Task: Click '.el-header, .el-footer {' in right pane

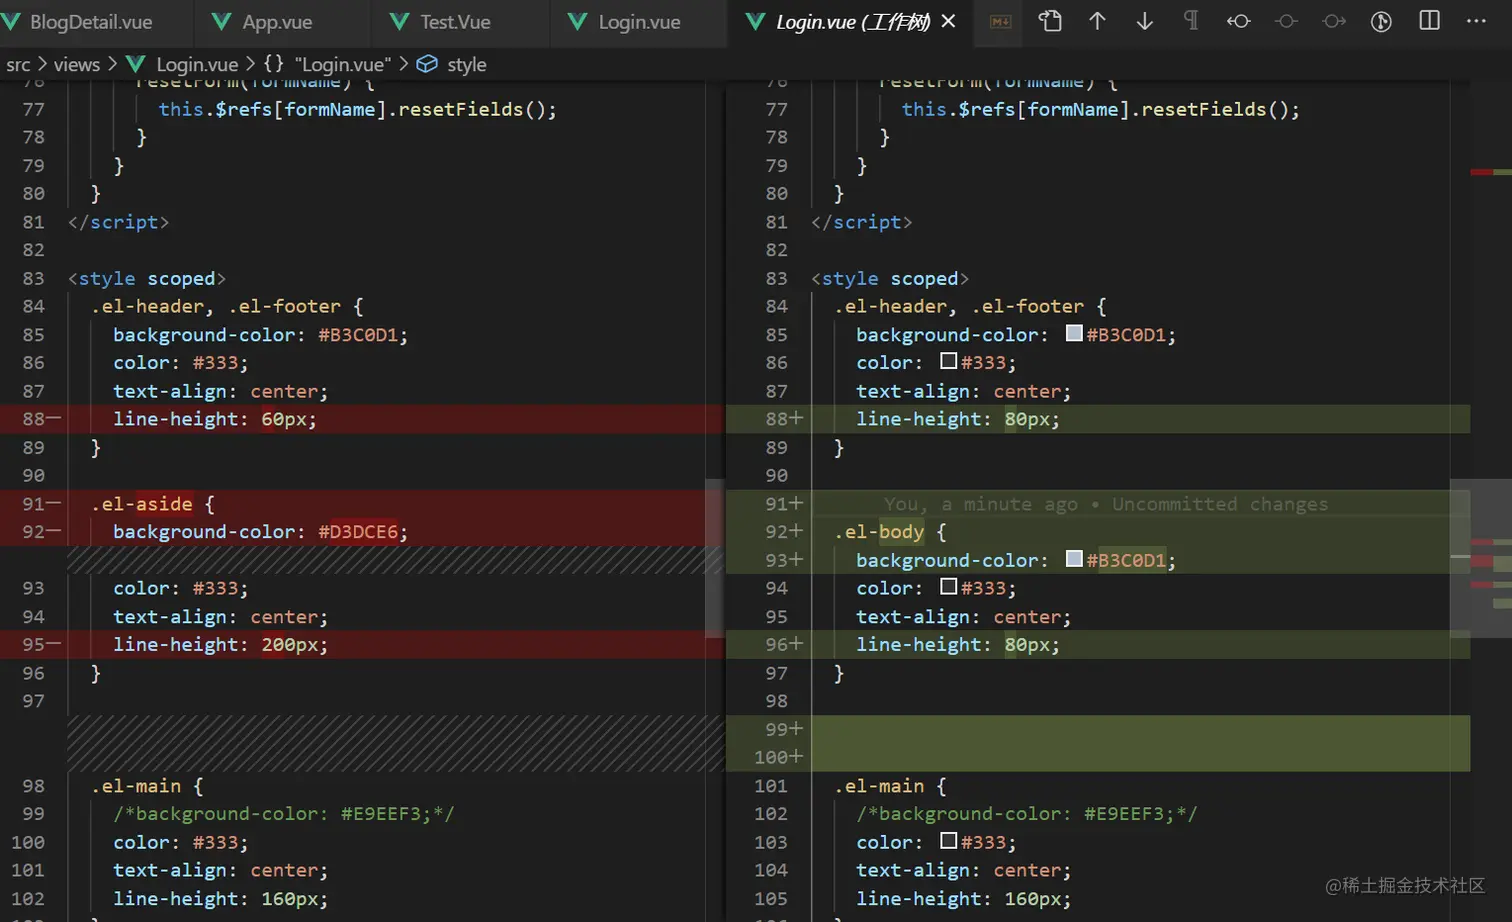Action: [970, 306]
